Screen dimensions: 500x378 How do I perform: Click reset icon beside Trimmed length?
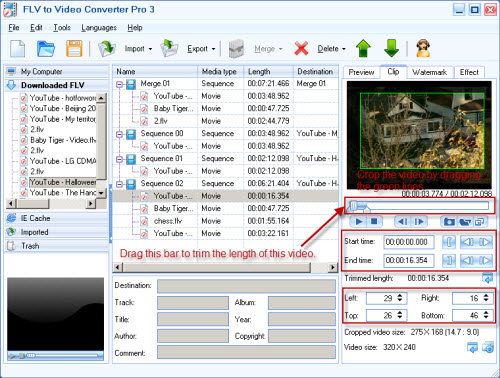pyautogui.click(x=487, y=278)
